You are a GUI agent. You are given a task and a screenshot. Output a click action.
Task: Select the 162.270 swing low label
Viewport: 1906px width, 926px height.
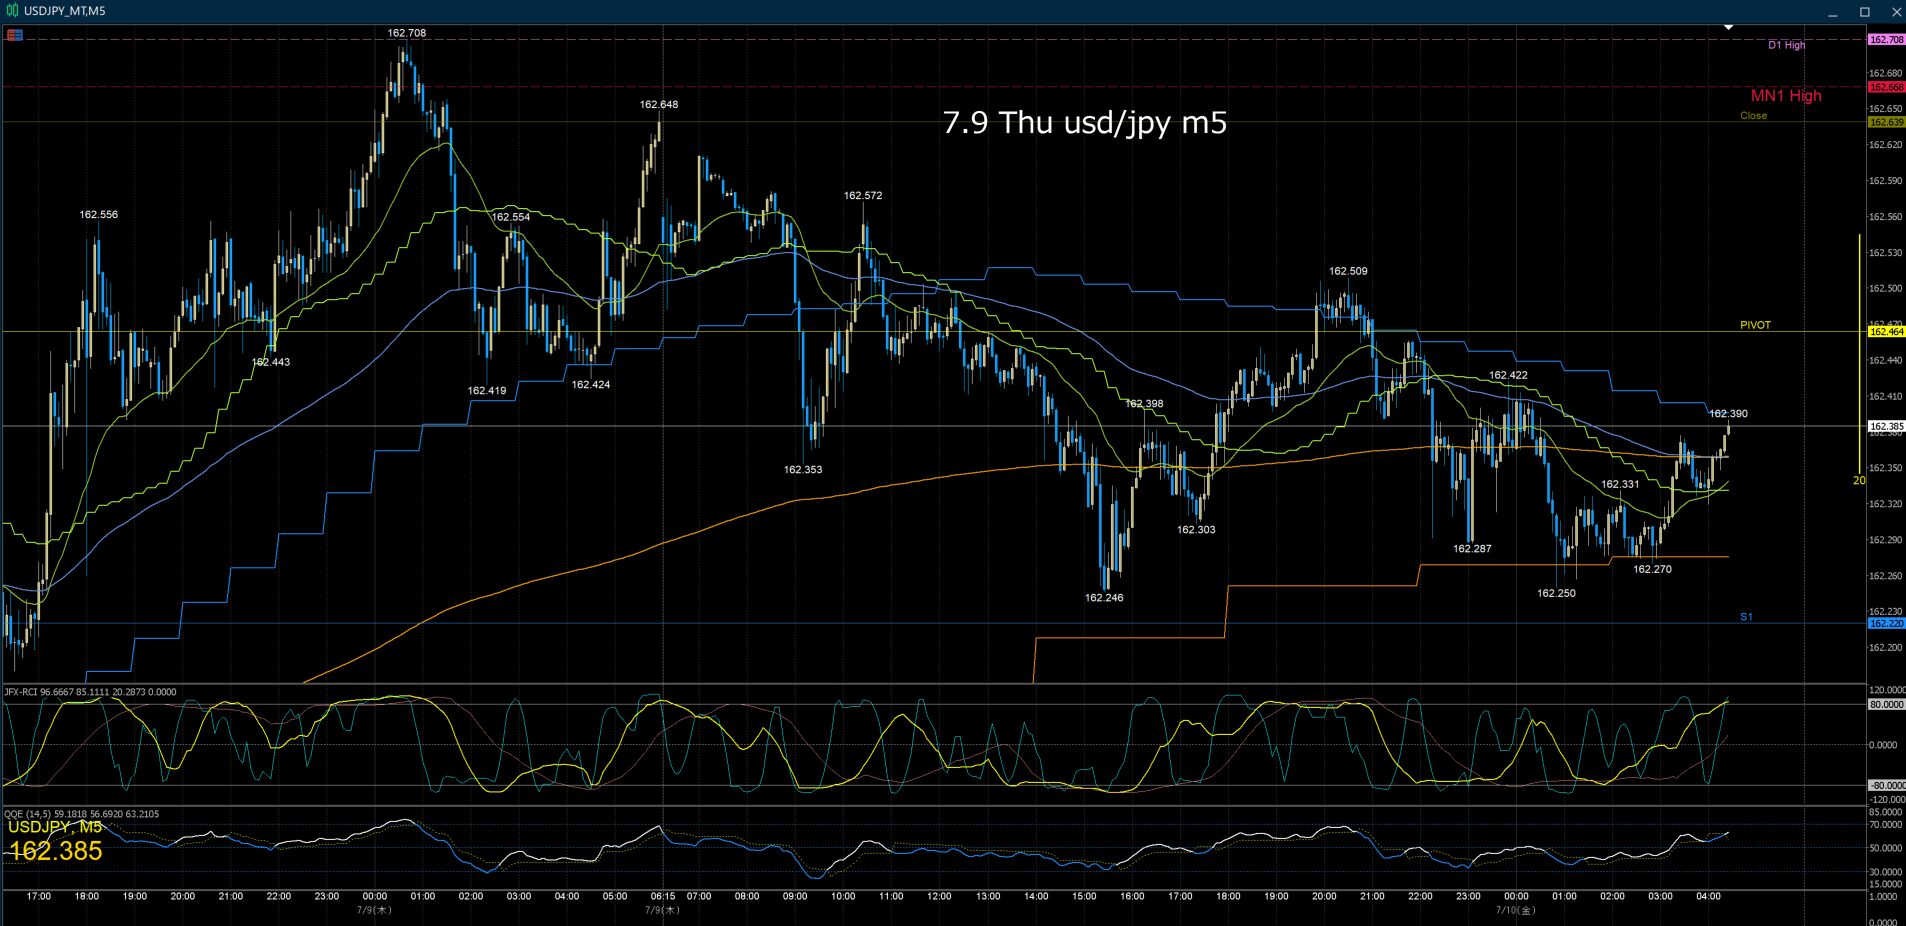[1652, 570]
